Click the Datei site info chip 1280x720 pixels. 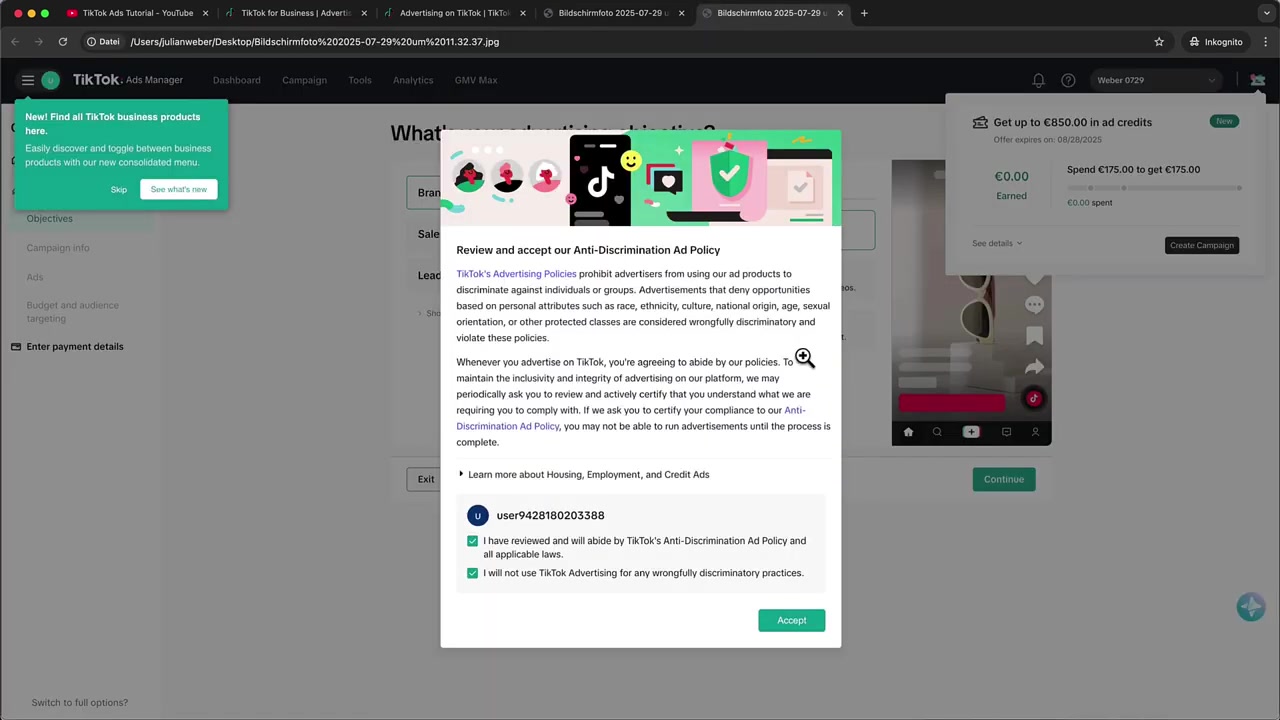(103, 42)
